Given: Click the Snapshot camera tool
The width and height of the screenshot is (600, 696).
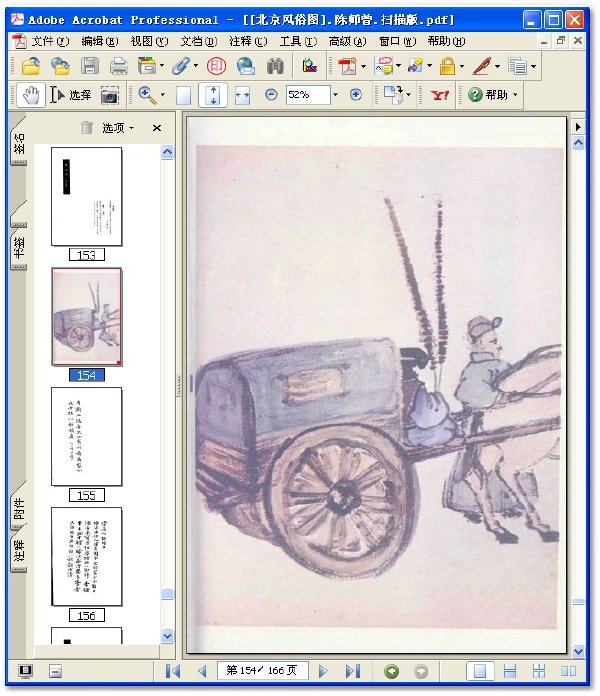Looking at the screenshot, I should click(x=110, y=95).
